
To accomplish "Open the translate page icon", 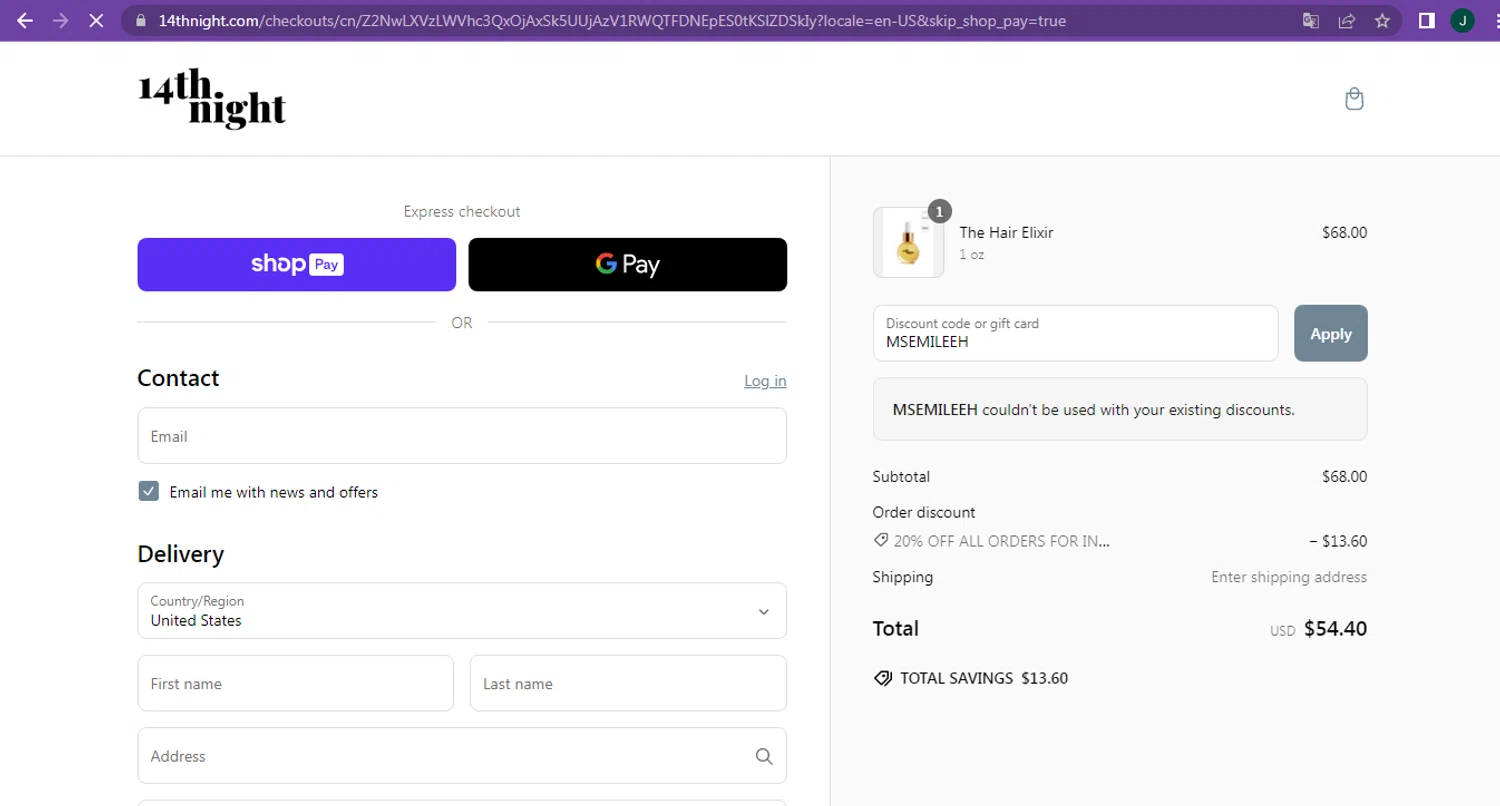I will [1311, 20].
